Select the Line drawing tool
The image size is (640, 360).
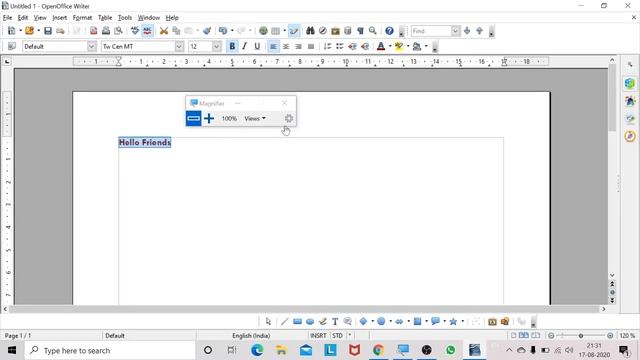point(284,322)
